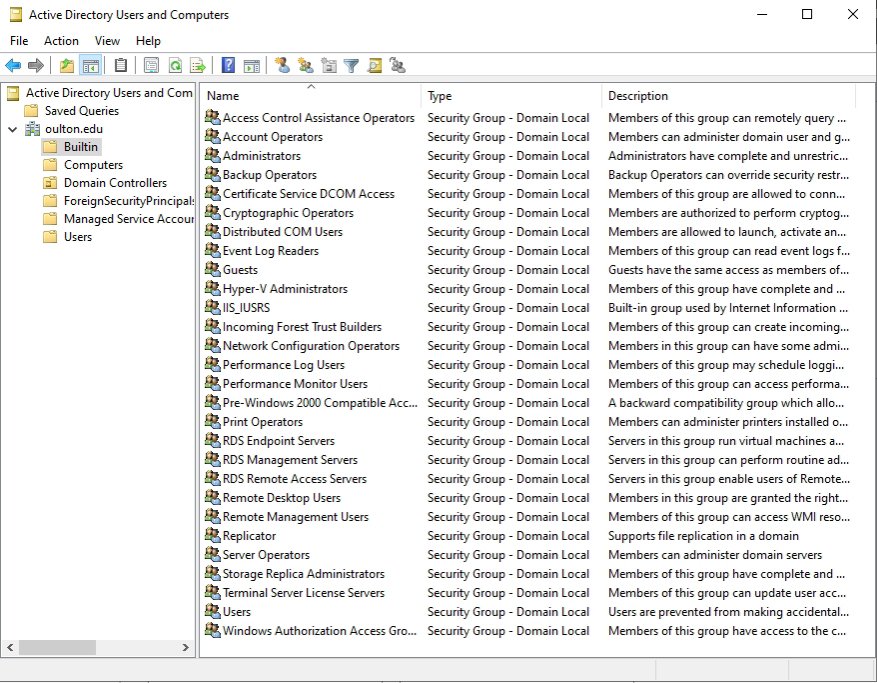877x683 pixels.
Task: Open the View menu
Action: point(107,41)
